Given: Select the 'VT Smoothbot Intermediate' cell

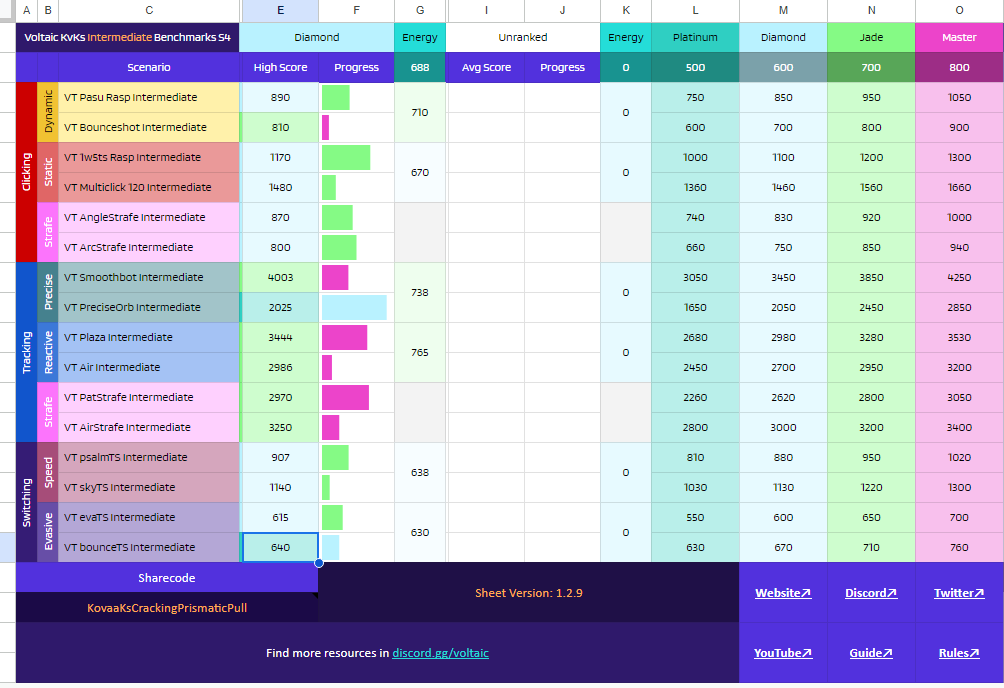Looking at the screenshot, I should pos(149,277).
